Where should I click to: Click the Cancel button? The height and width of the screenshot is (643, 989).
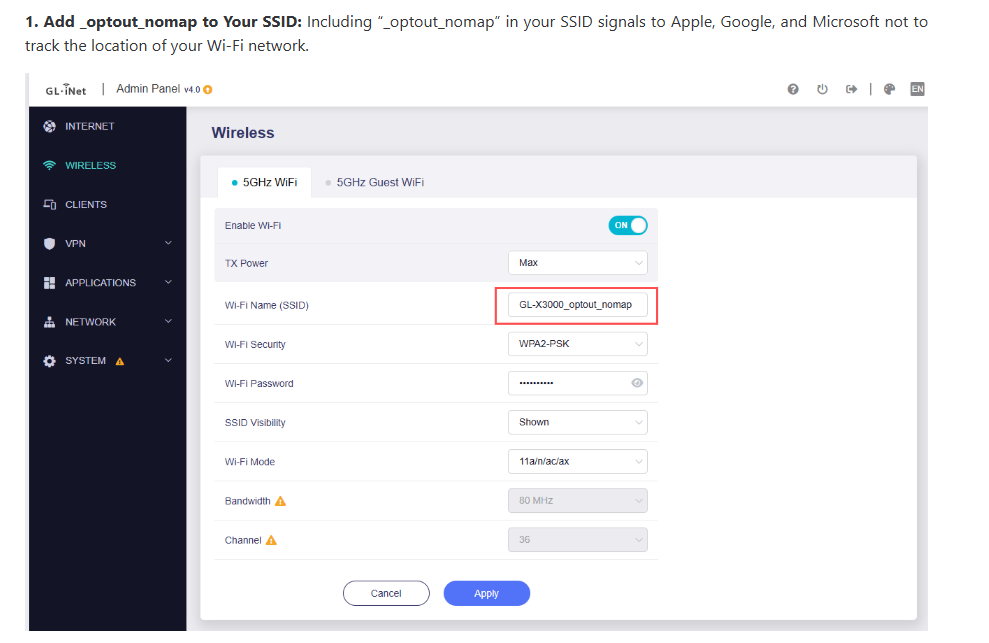point(386,593)
